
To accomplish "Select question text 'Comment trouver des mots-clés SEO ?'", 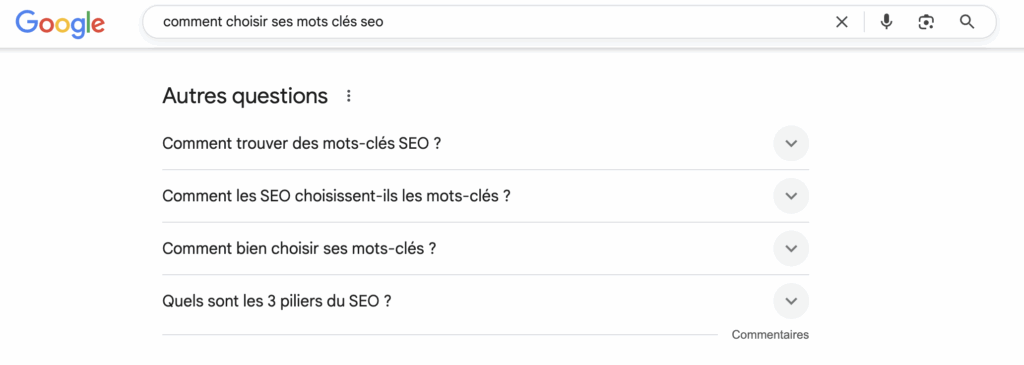I will point(302,144).
